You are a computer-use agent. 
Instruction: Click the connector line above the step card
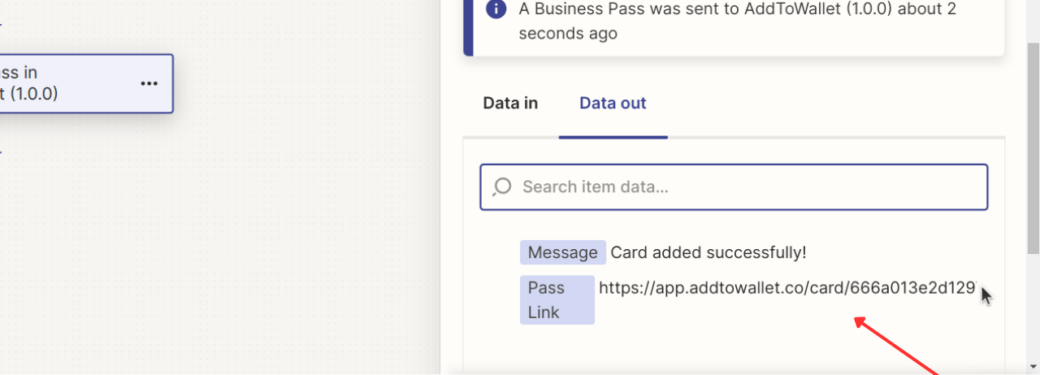[x=1, y=25]
